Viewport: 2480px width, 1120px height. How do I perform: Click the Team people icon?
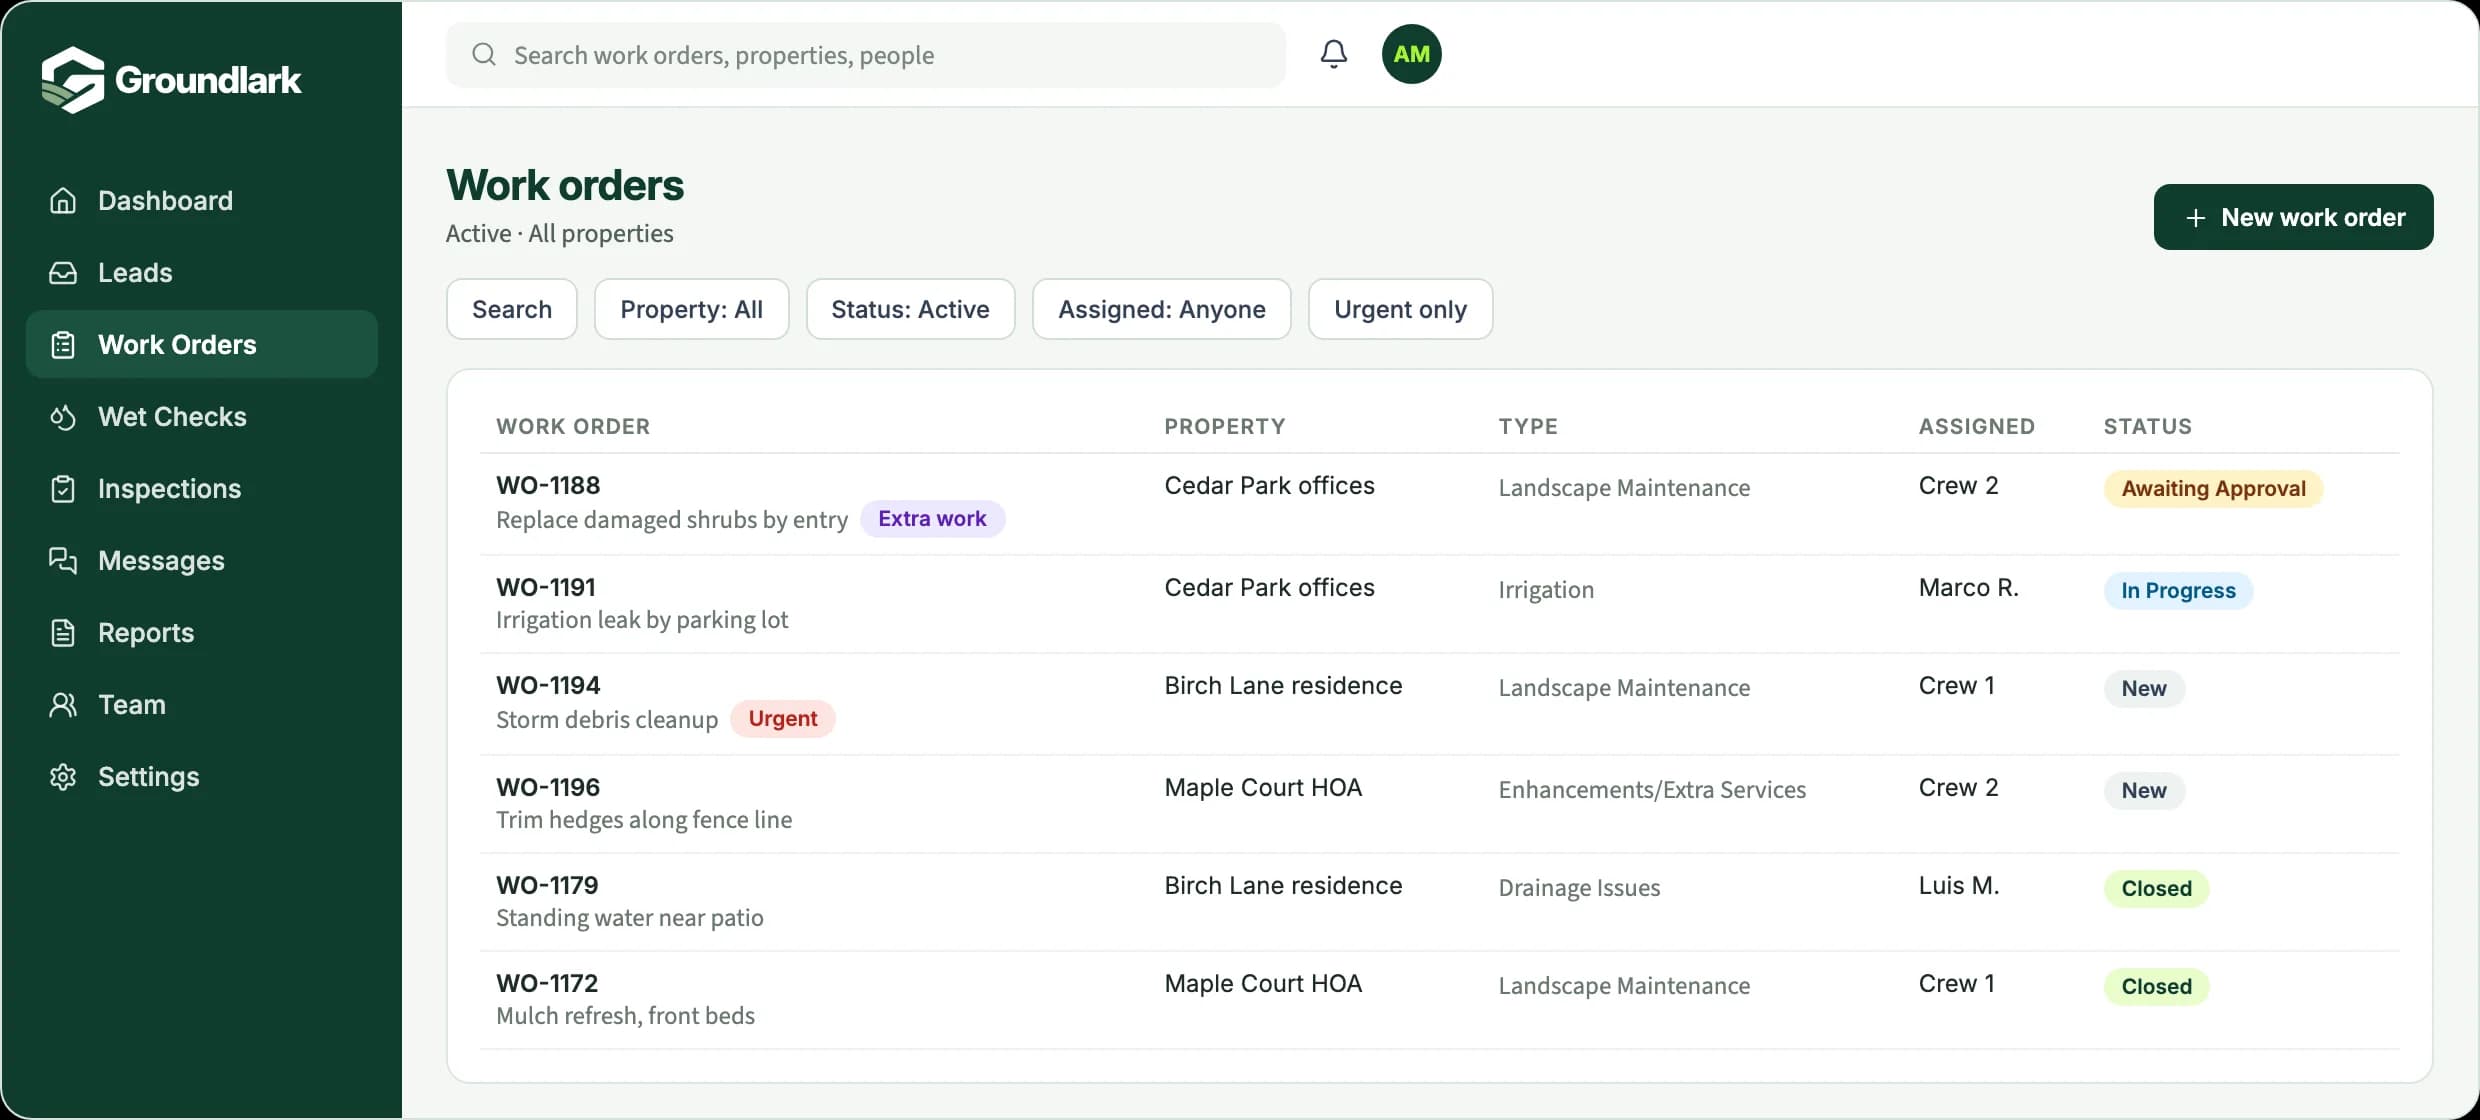(63, 705)
